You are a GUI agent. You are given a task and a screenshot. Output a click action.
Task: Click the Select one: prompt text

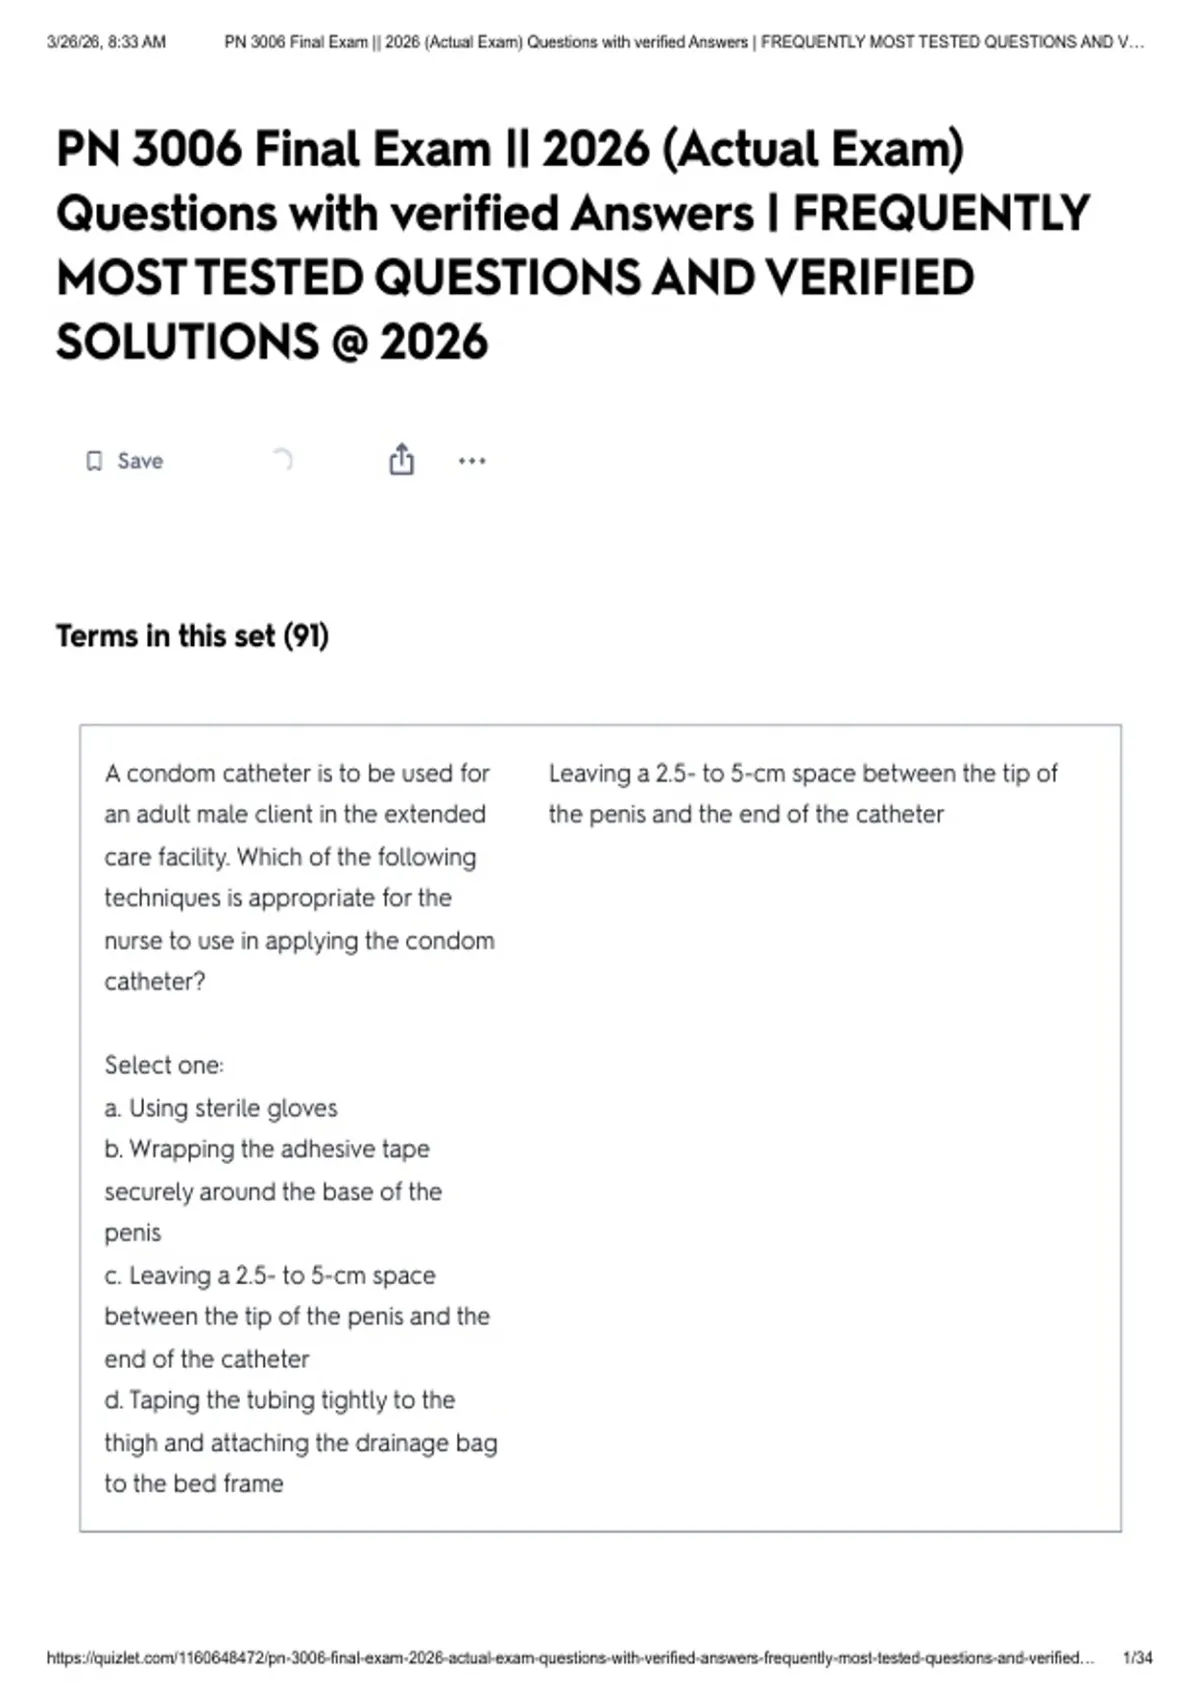pyautogui.click(x=164, y=1065)
